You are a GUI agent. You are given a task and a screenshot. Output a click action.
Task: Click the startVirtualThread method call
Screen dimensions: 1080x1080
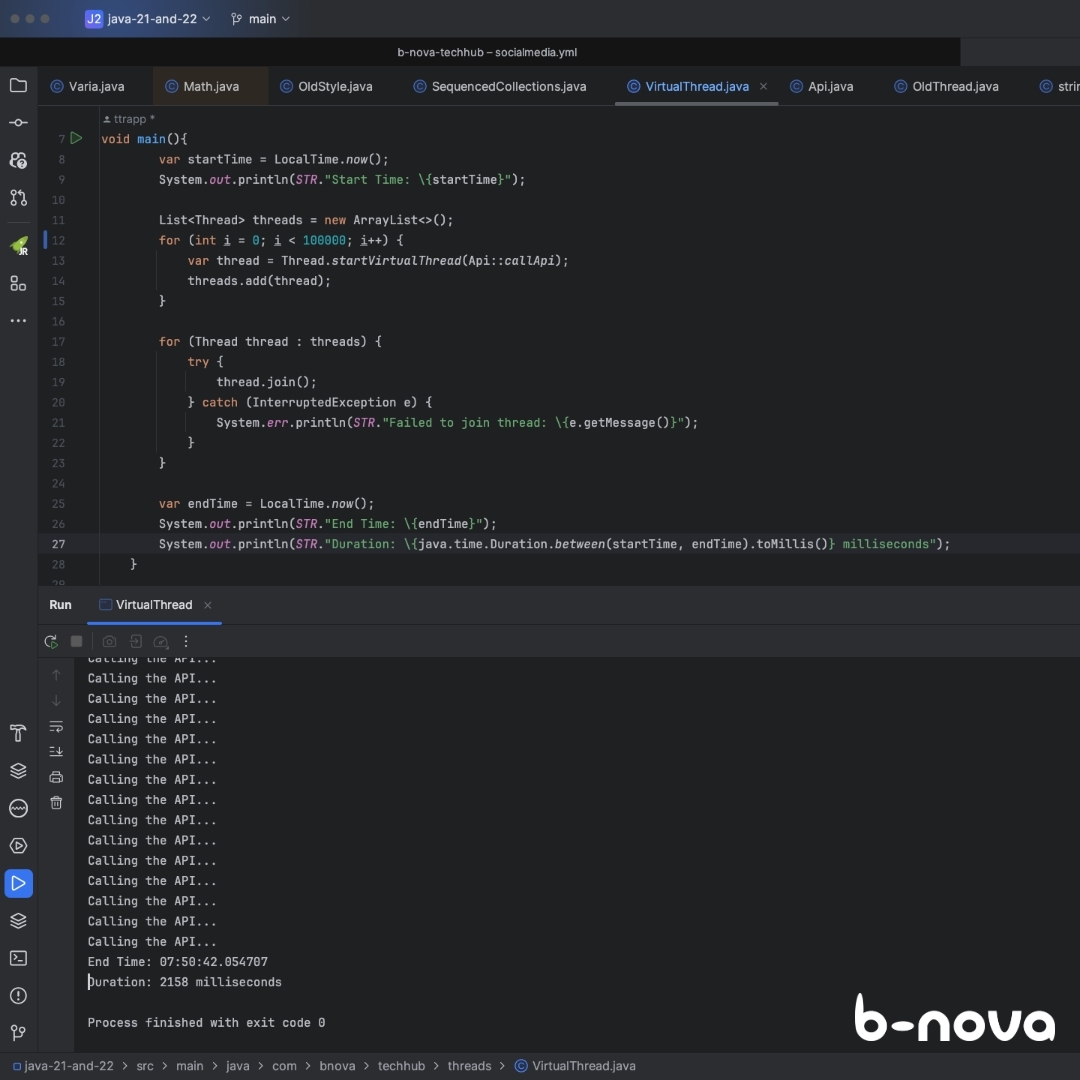tap(396, 260)
